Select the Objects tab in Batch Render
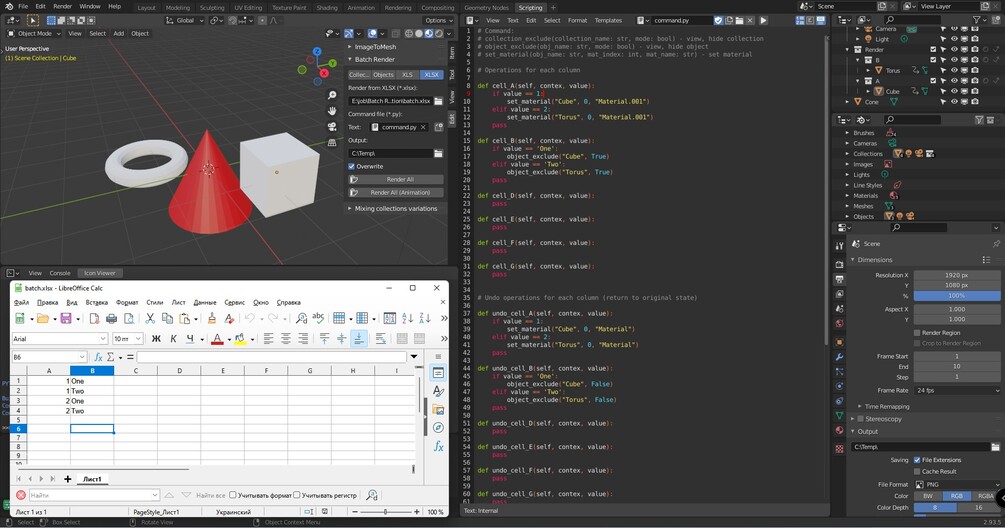This screenshot has width=1005, height=528. pyautogui.click(x=383, y=74)
